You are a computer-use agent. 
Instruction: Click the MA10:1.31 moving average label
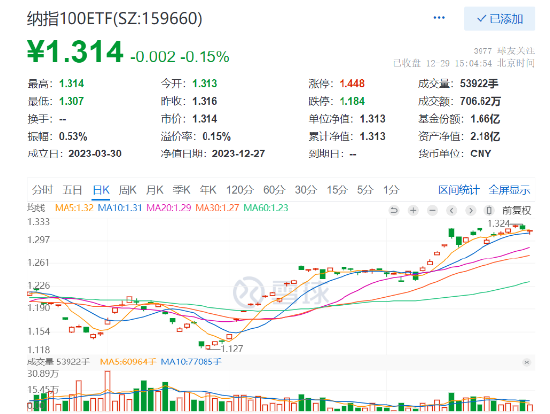click(120, 208)
